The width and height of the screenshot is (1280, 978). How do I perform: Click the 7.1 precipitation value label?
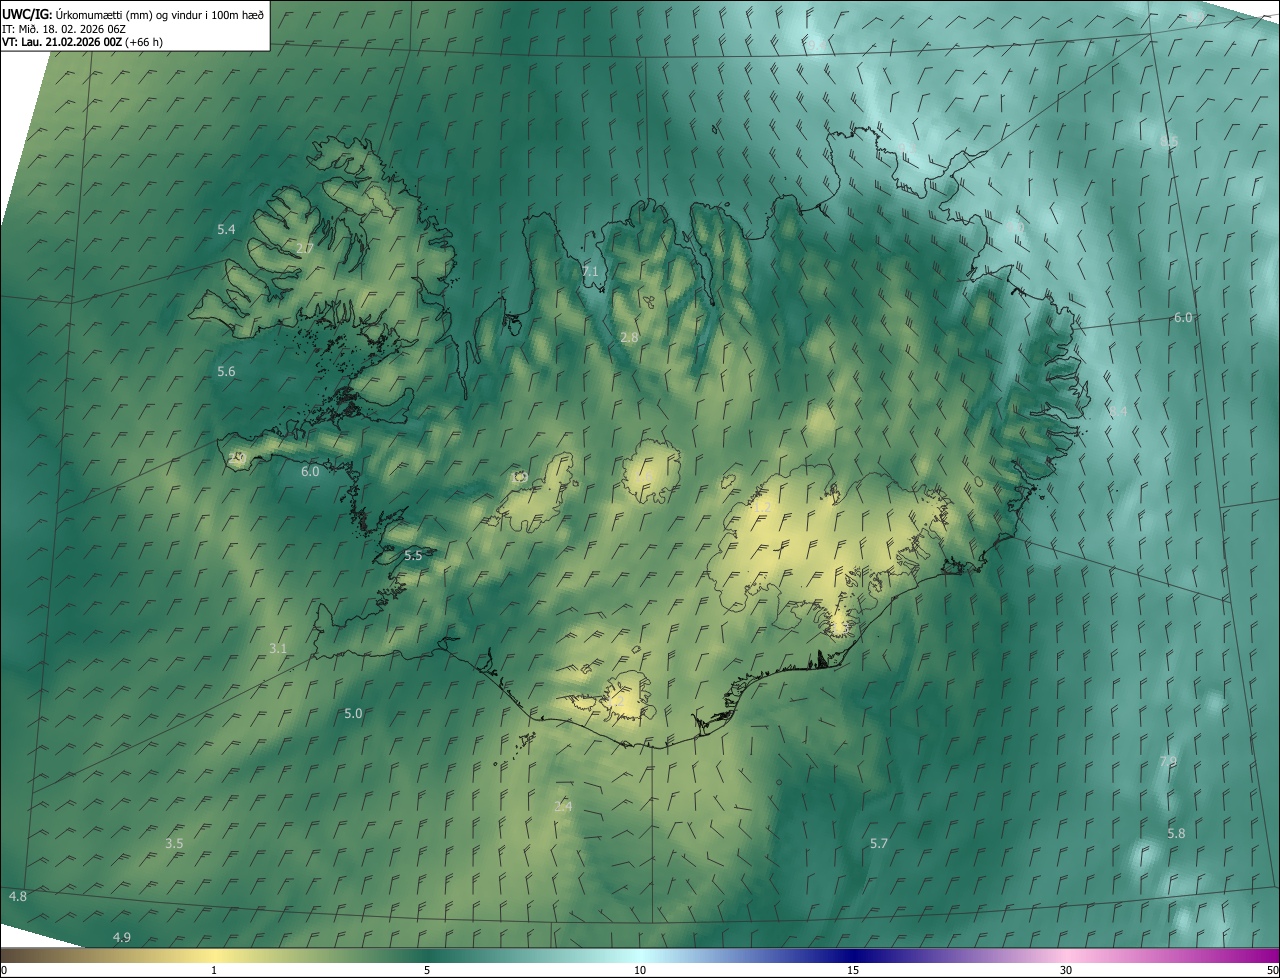coord(590,271)
